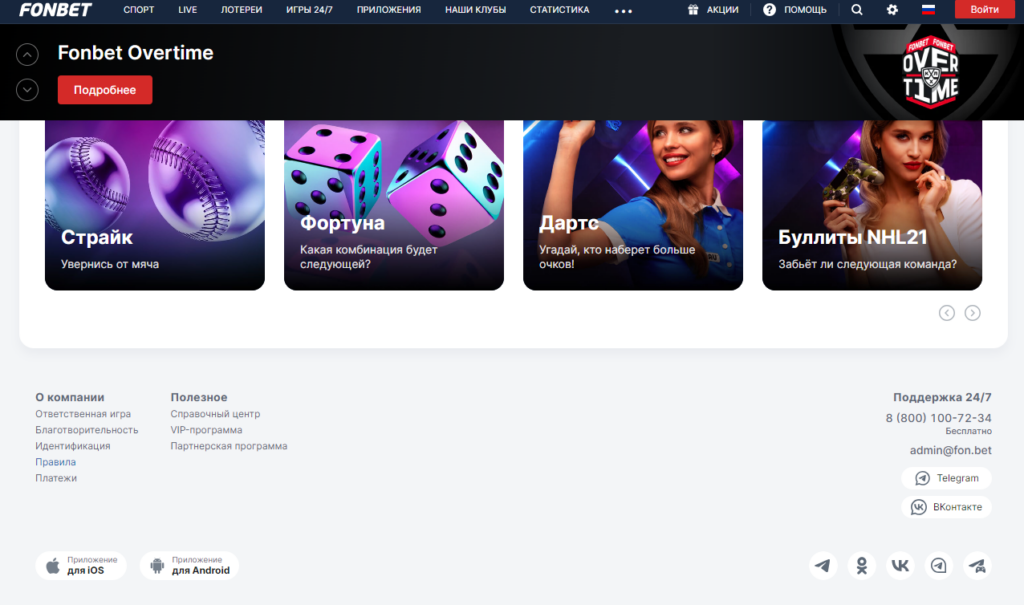Click the О компании footer heading
This screenshot has width=1024, height=605.
pyautogui.click(x=70, y=397)
